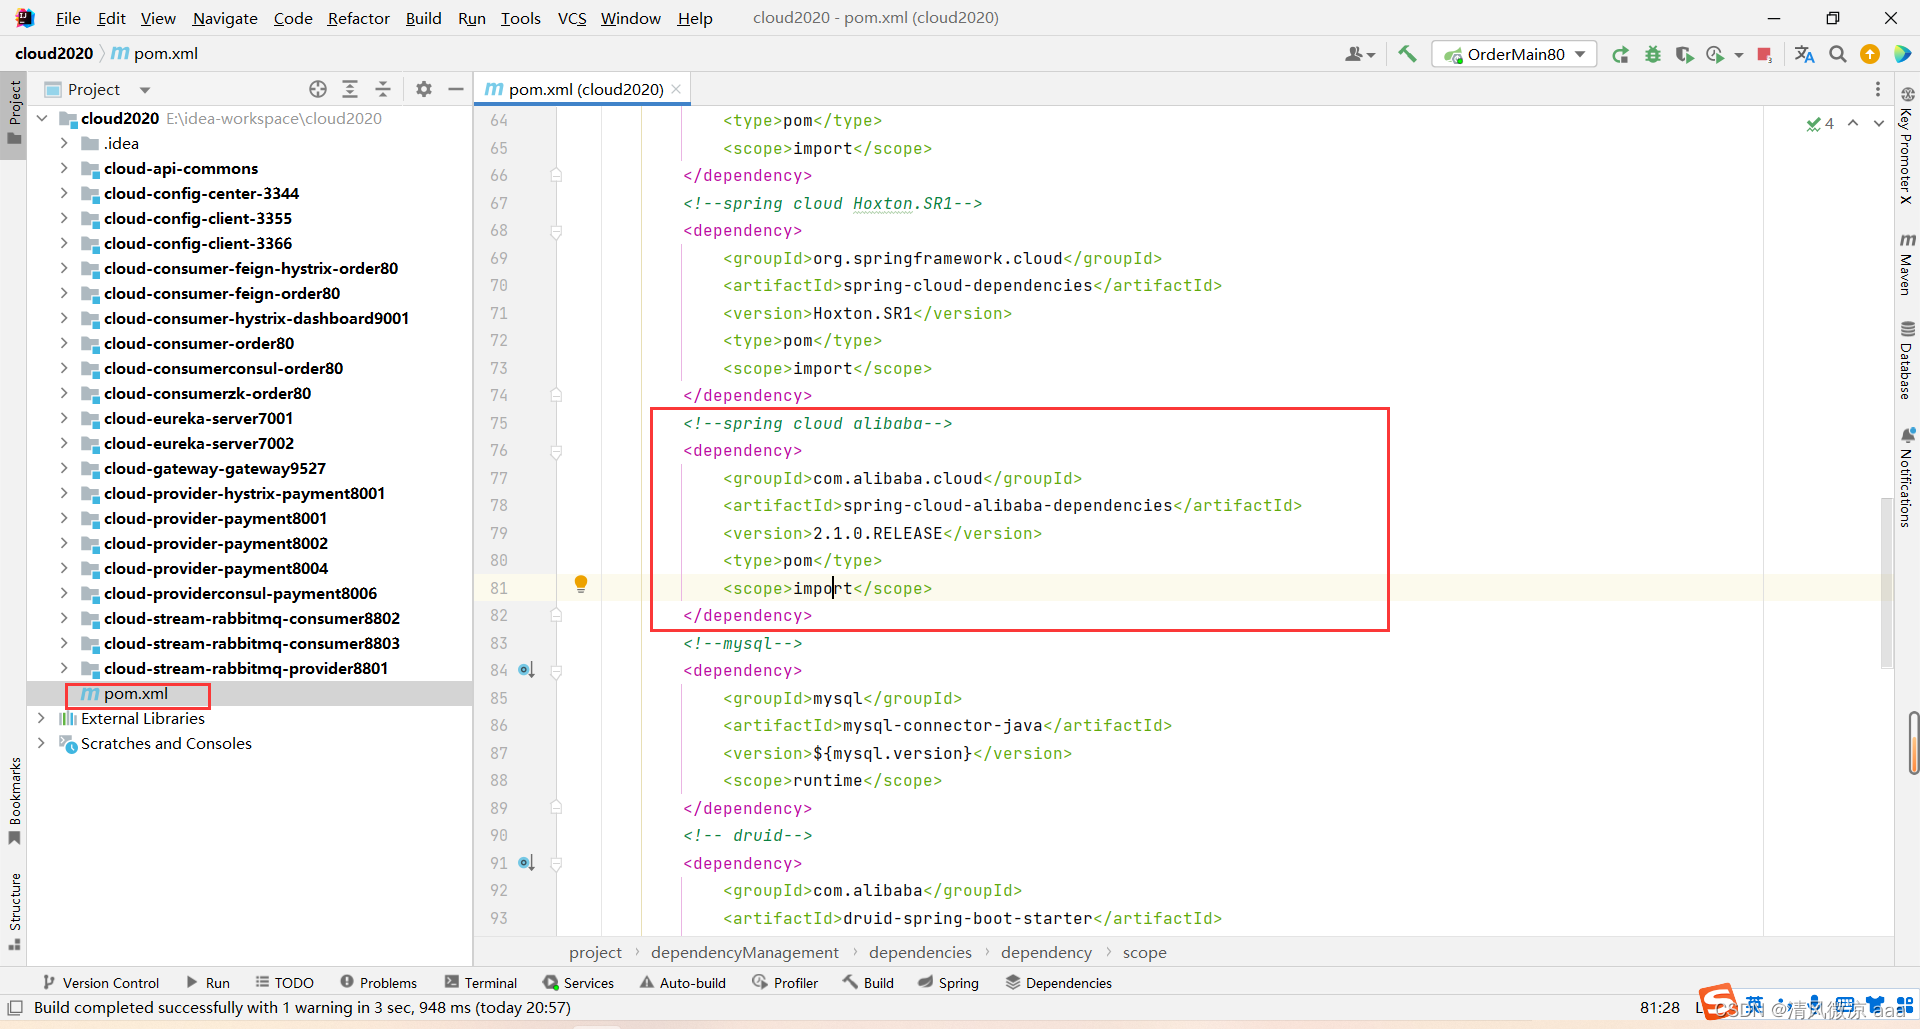Collapse all in Project panel
The height and width of the screenshot is (1029, 1920).
tap(383, 89)
